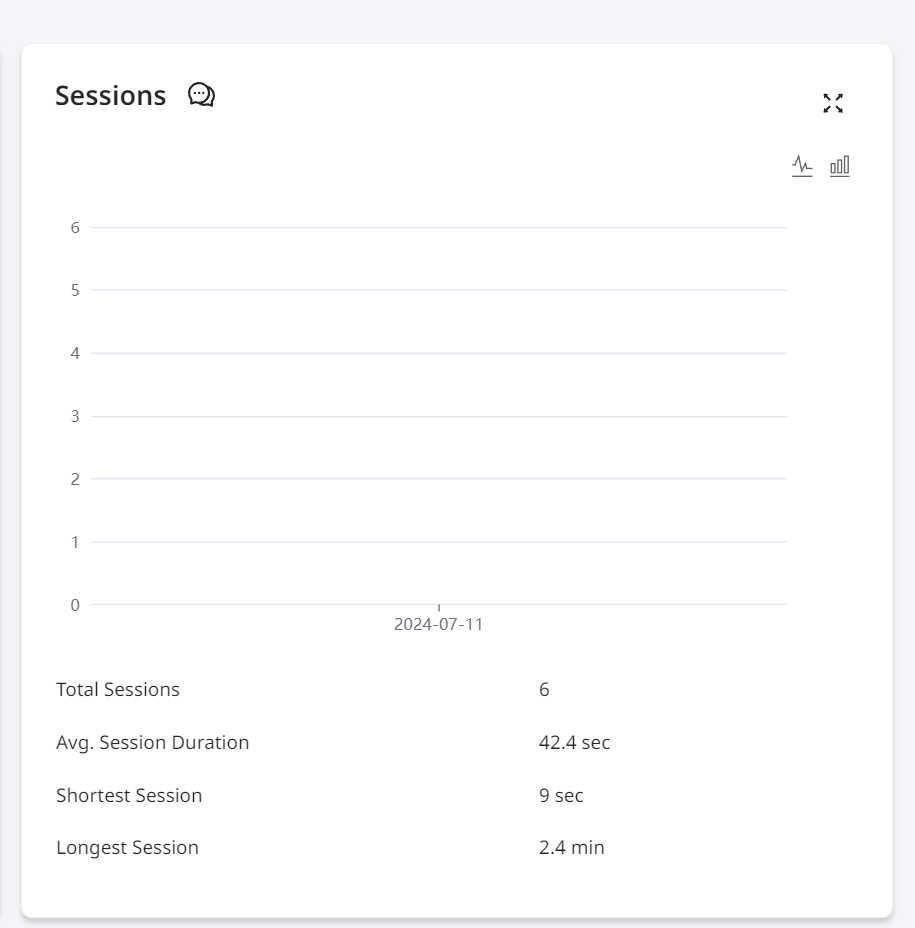The width and height of the screenshot is (915, 928).
Task: Click the y-axis label 3
Action: 75,416
